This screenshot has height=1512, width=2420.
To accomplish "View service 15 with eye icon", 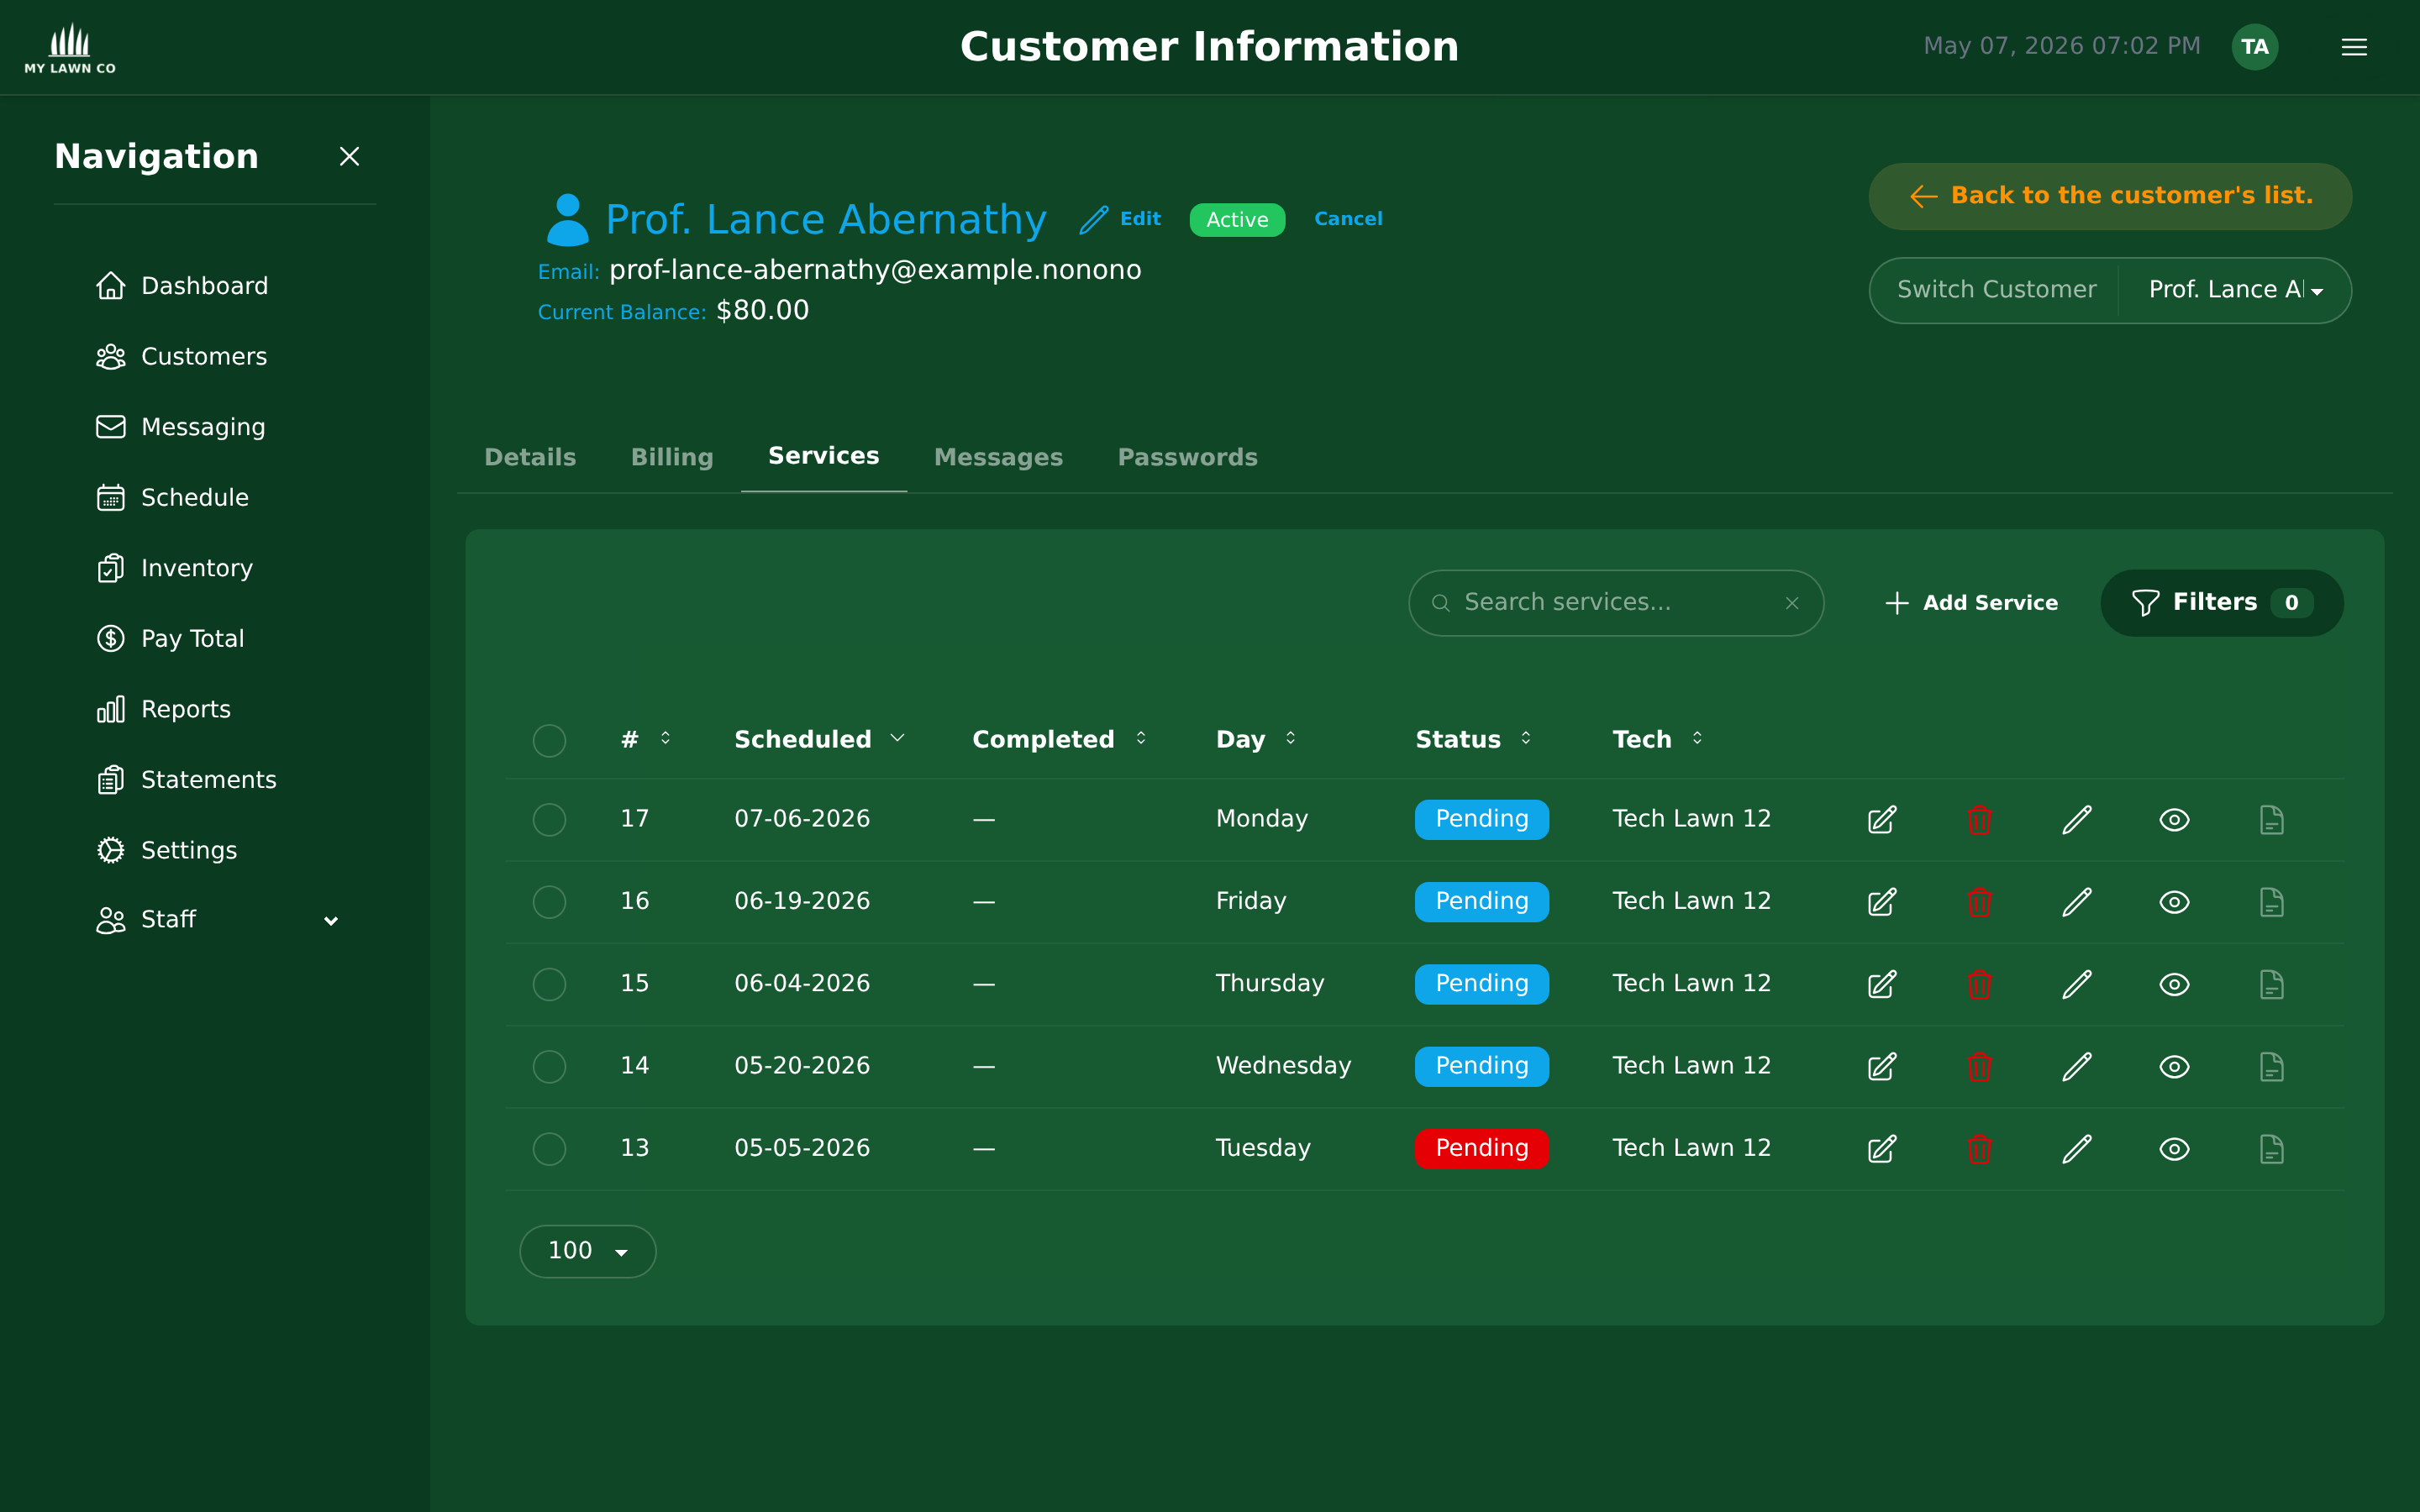I will (2174, 984).
